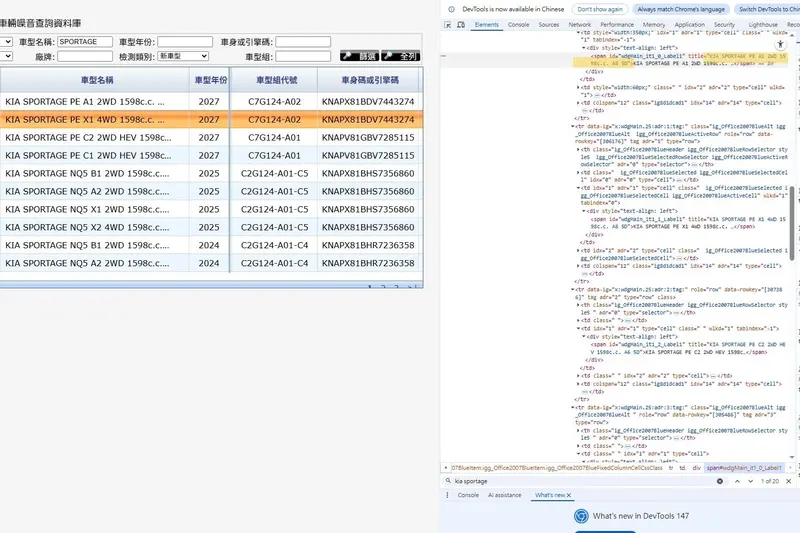Image resolution: width=800 pixels, height=533 pixels.
Task: Open the 檢測類別 dropdown showing 新車型
Action: coord(183,57)
